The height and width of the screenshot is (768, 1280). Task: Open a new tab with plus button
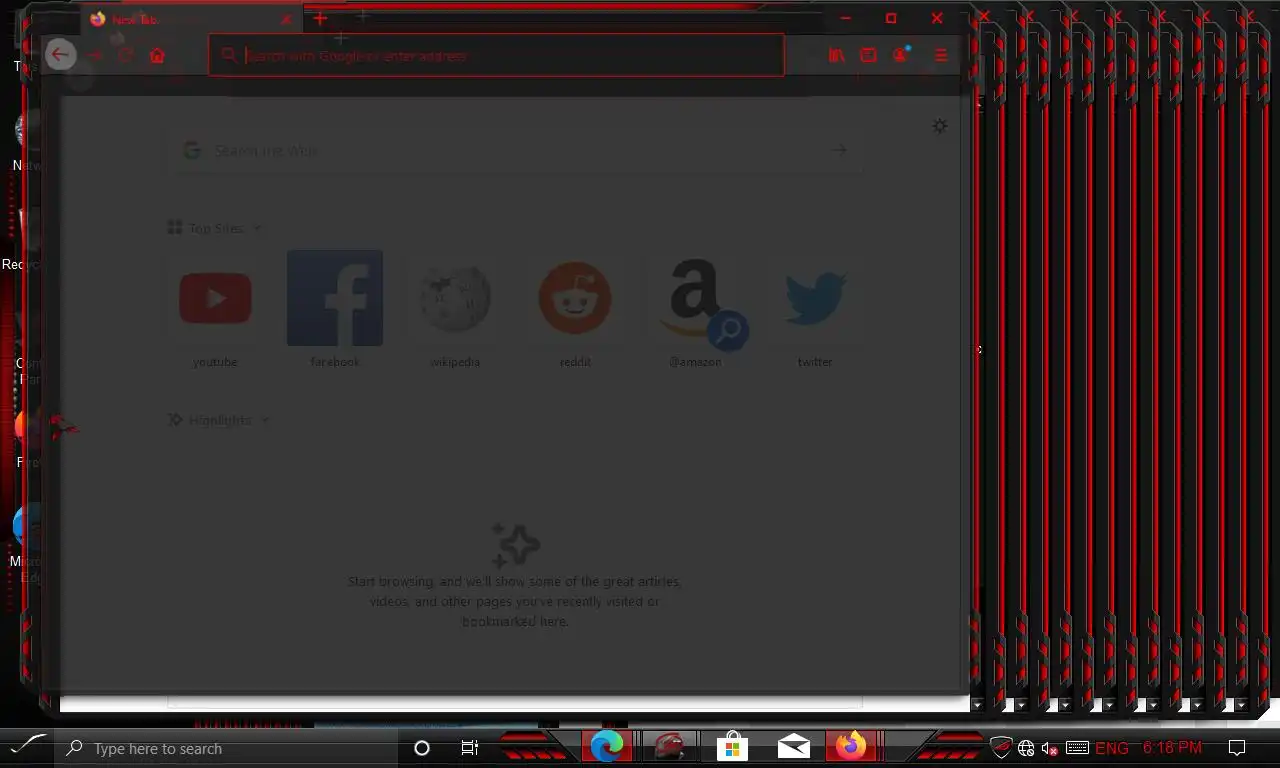pos(320,18)
